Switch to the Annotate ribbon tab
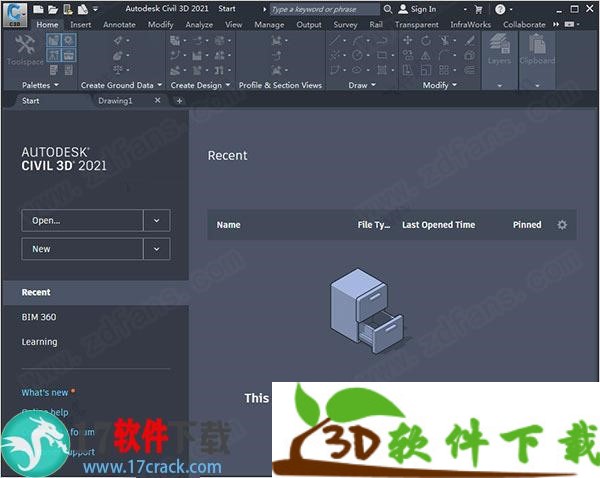This screenshot has width=600, height=478. [x=119, y=25]
